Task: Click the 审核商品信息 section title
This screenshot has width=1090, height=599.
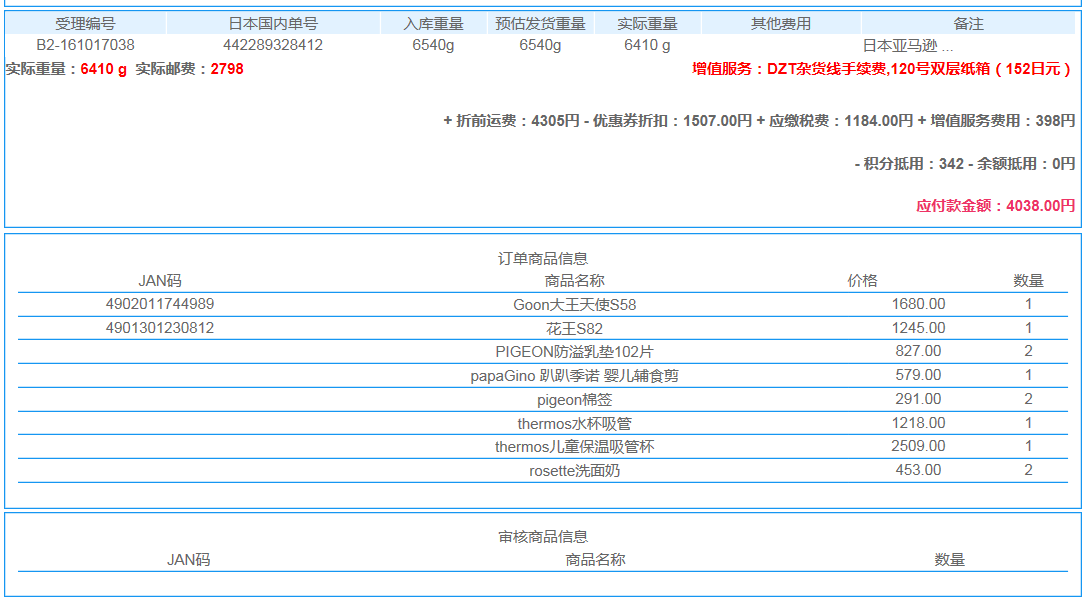Action: pos(543,536)
